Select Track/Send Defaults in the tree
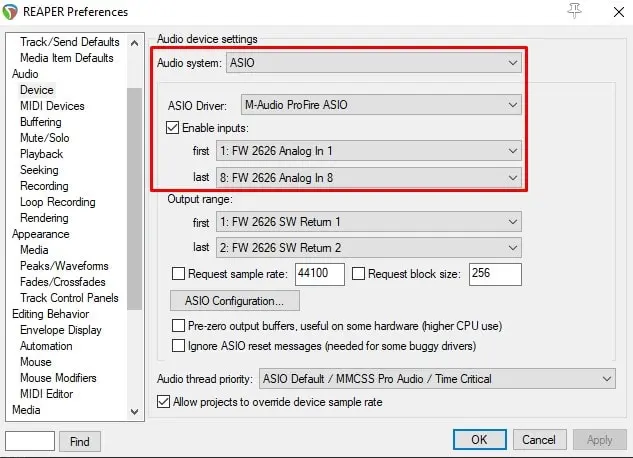This screenshot has width=633, height=458. pos(70,42)
